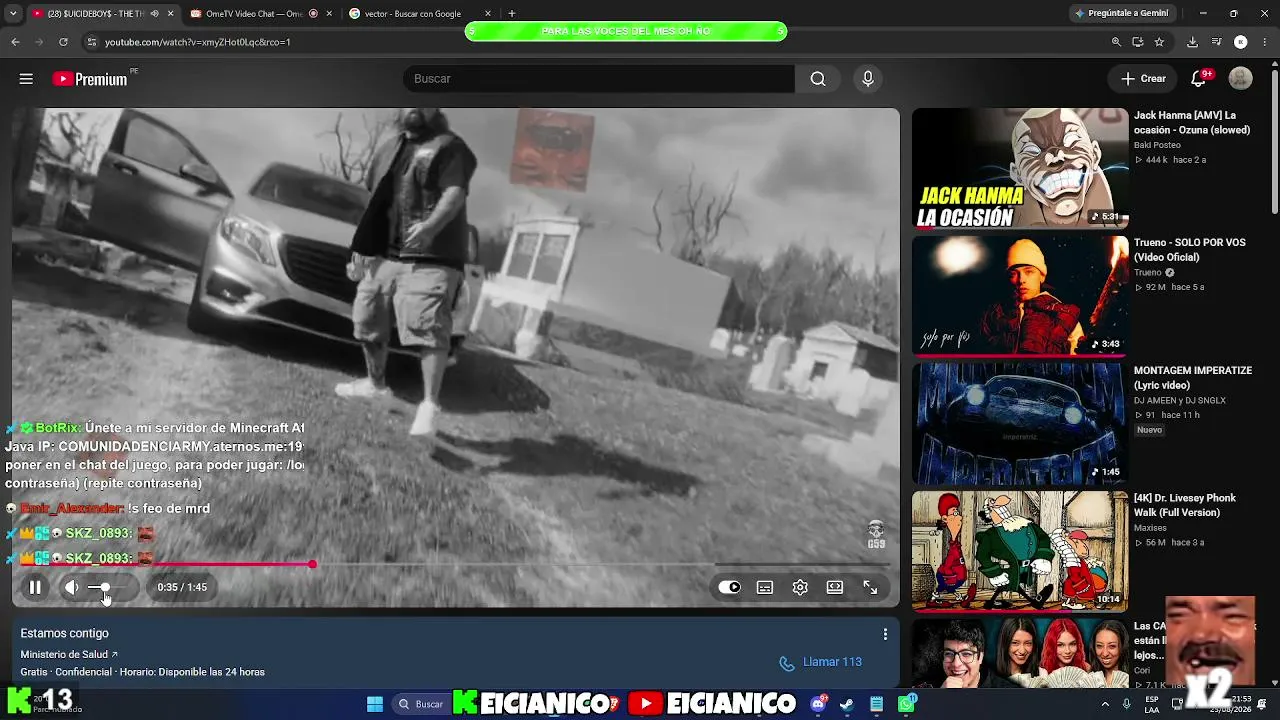
Task: Click the search magnifier button
Action: 818,79
